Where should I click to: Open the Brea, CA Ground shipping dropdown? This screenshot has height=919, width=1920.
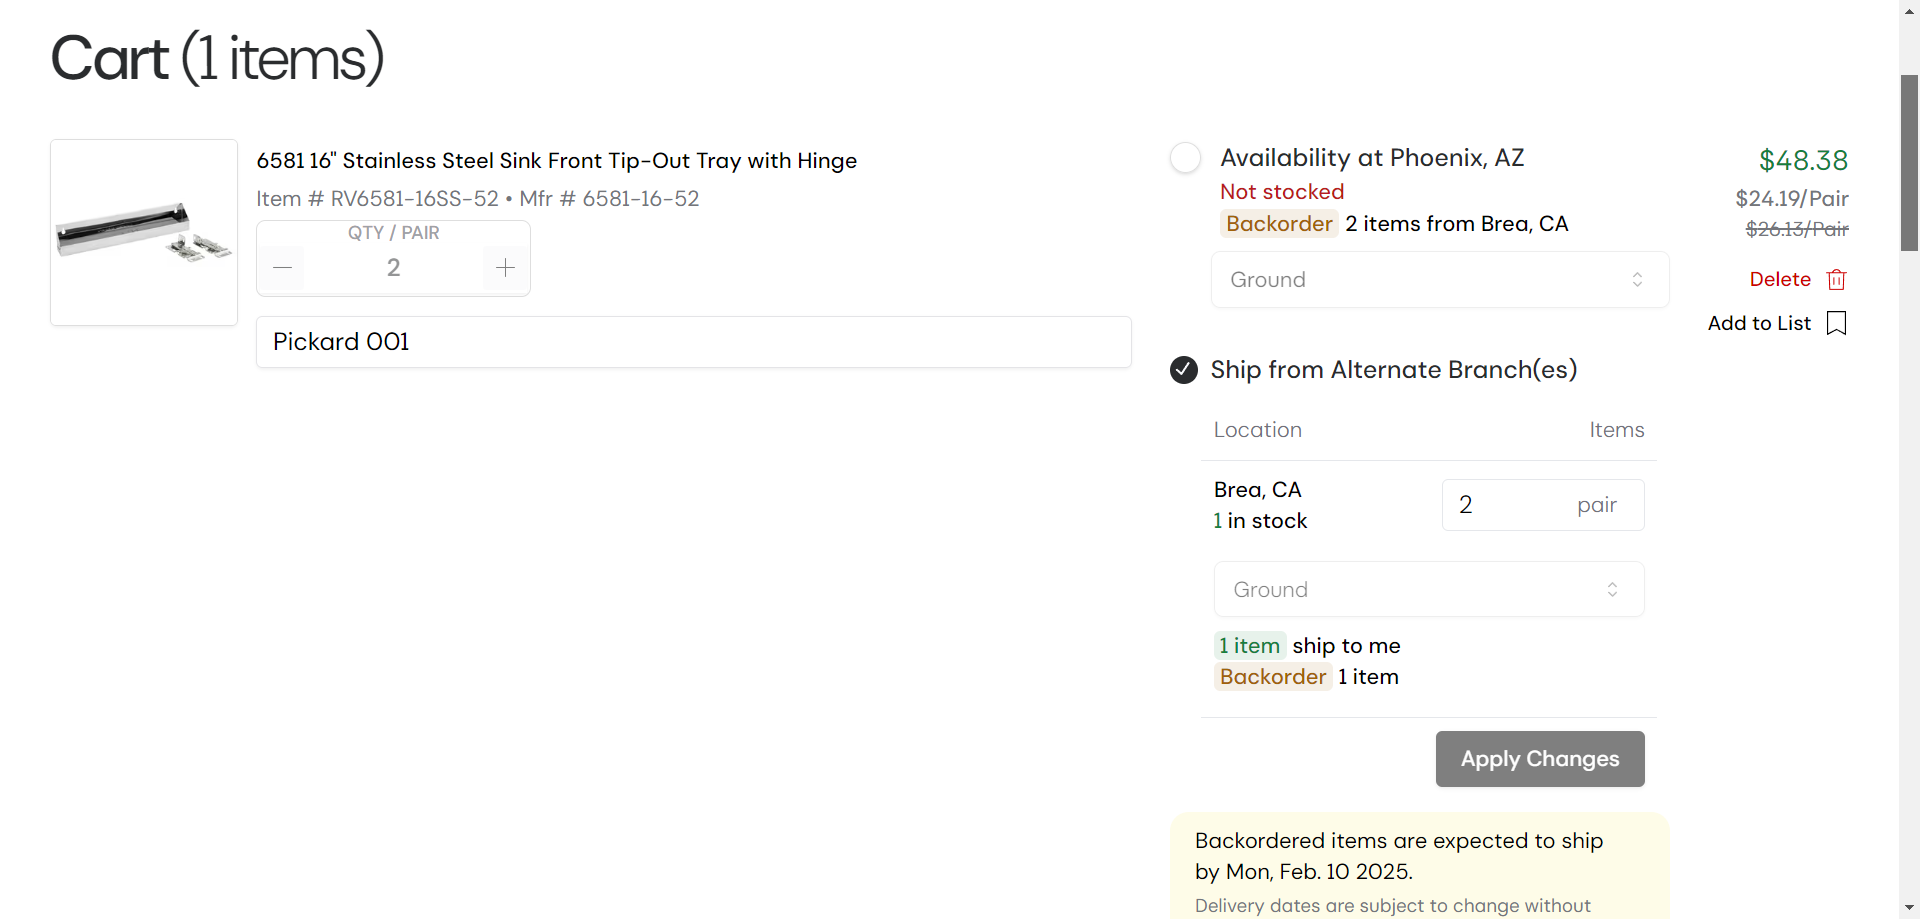[1429, 589]
